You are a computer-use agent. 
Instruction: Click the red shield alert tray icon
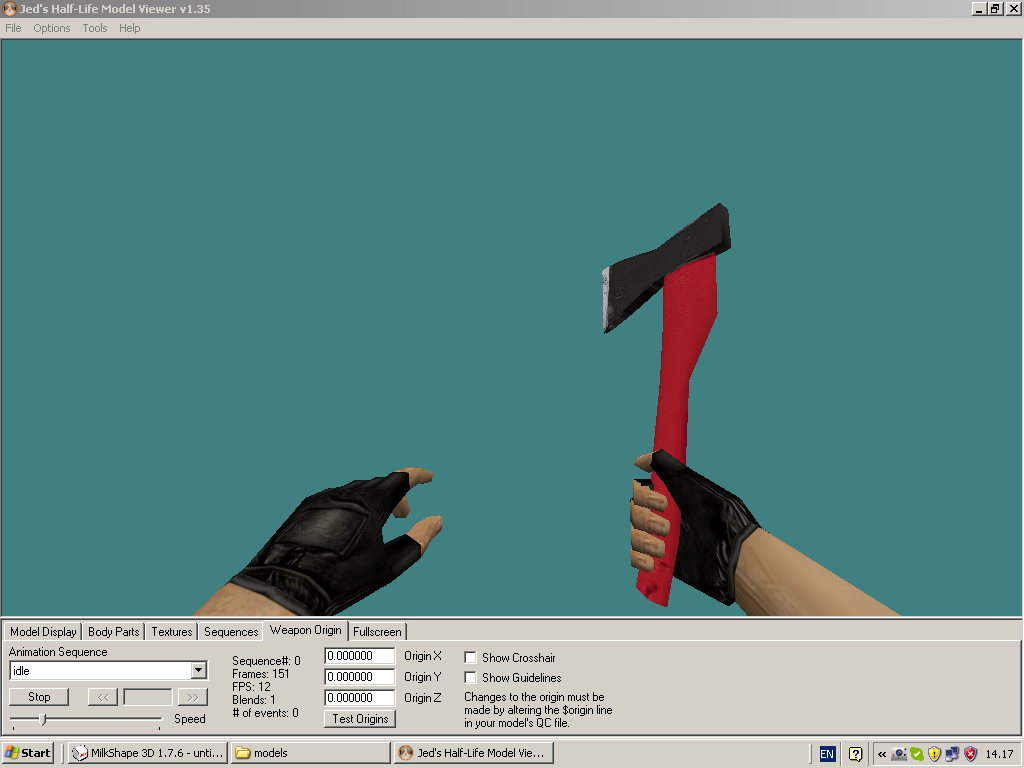point(970,754)
